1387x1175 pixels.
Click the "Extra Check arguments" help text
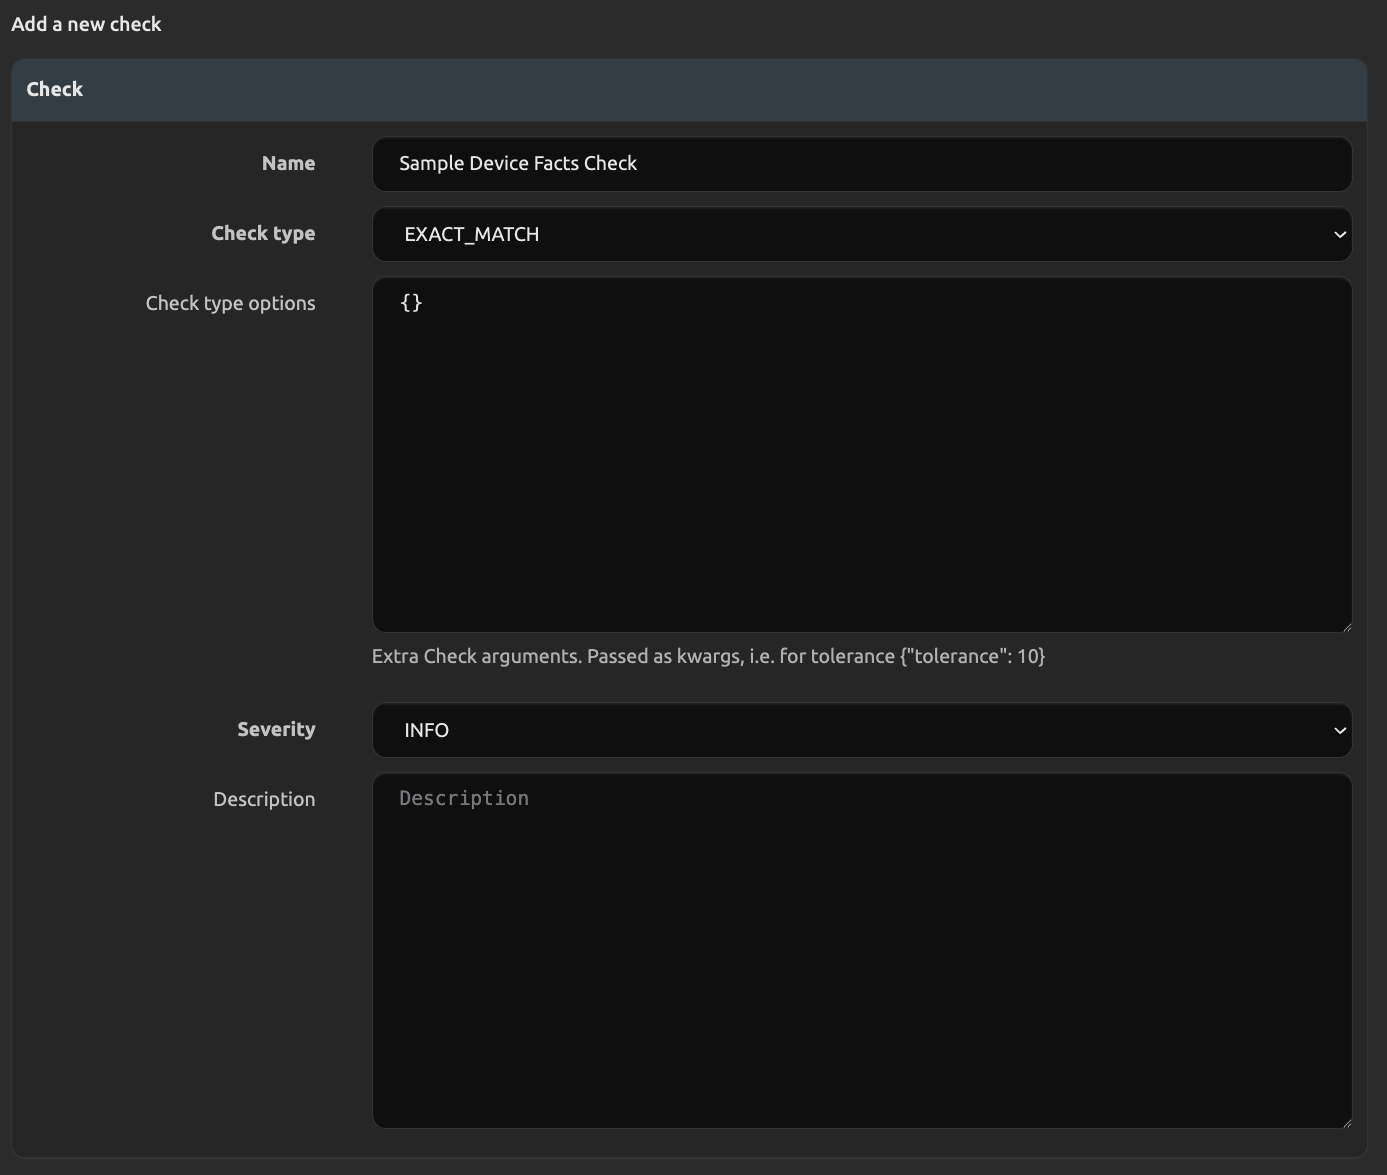tap(708, 657)
